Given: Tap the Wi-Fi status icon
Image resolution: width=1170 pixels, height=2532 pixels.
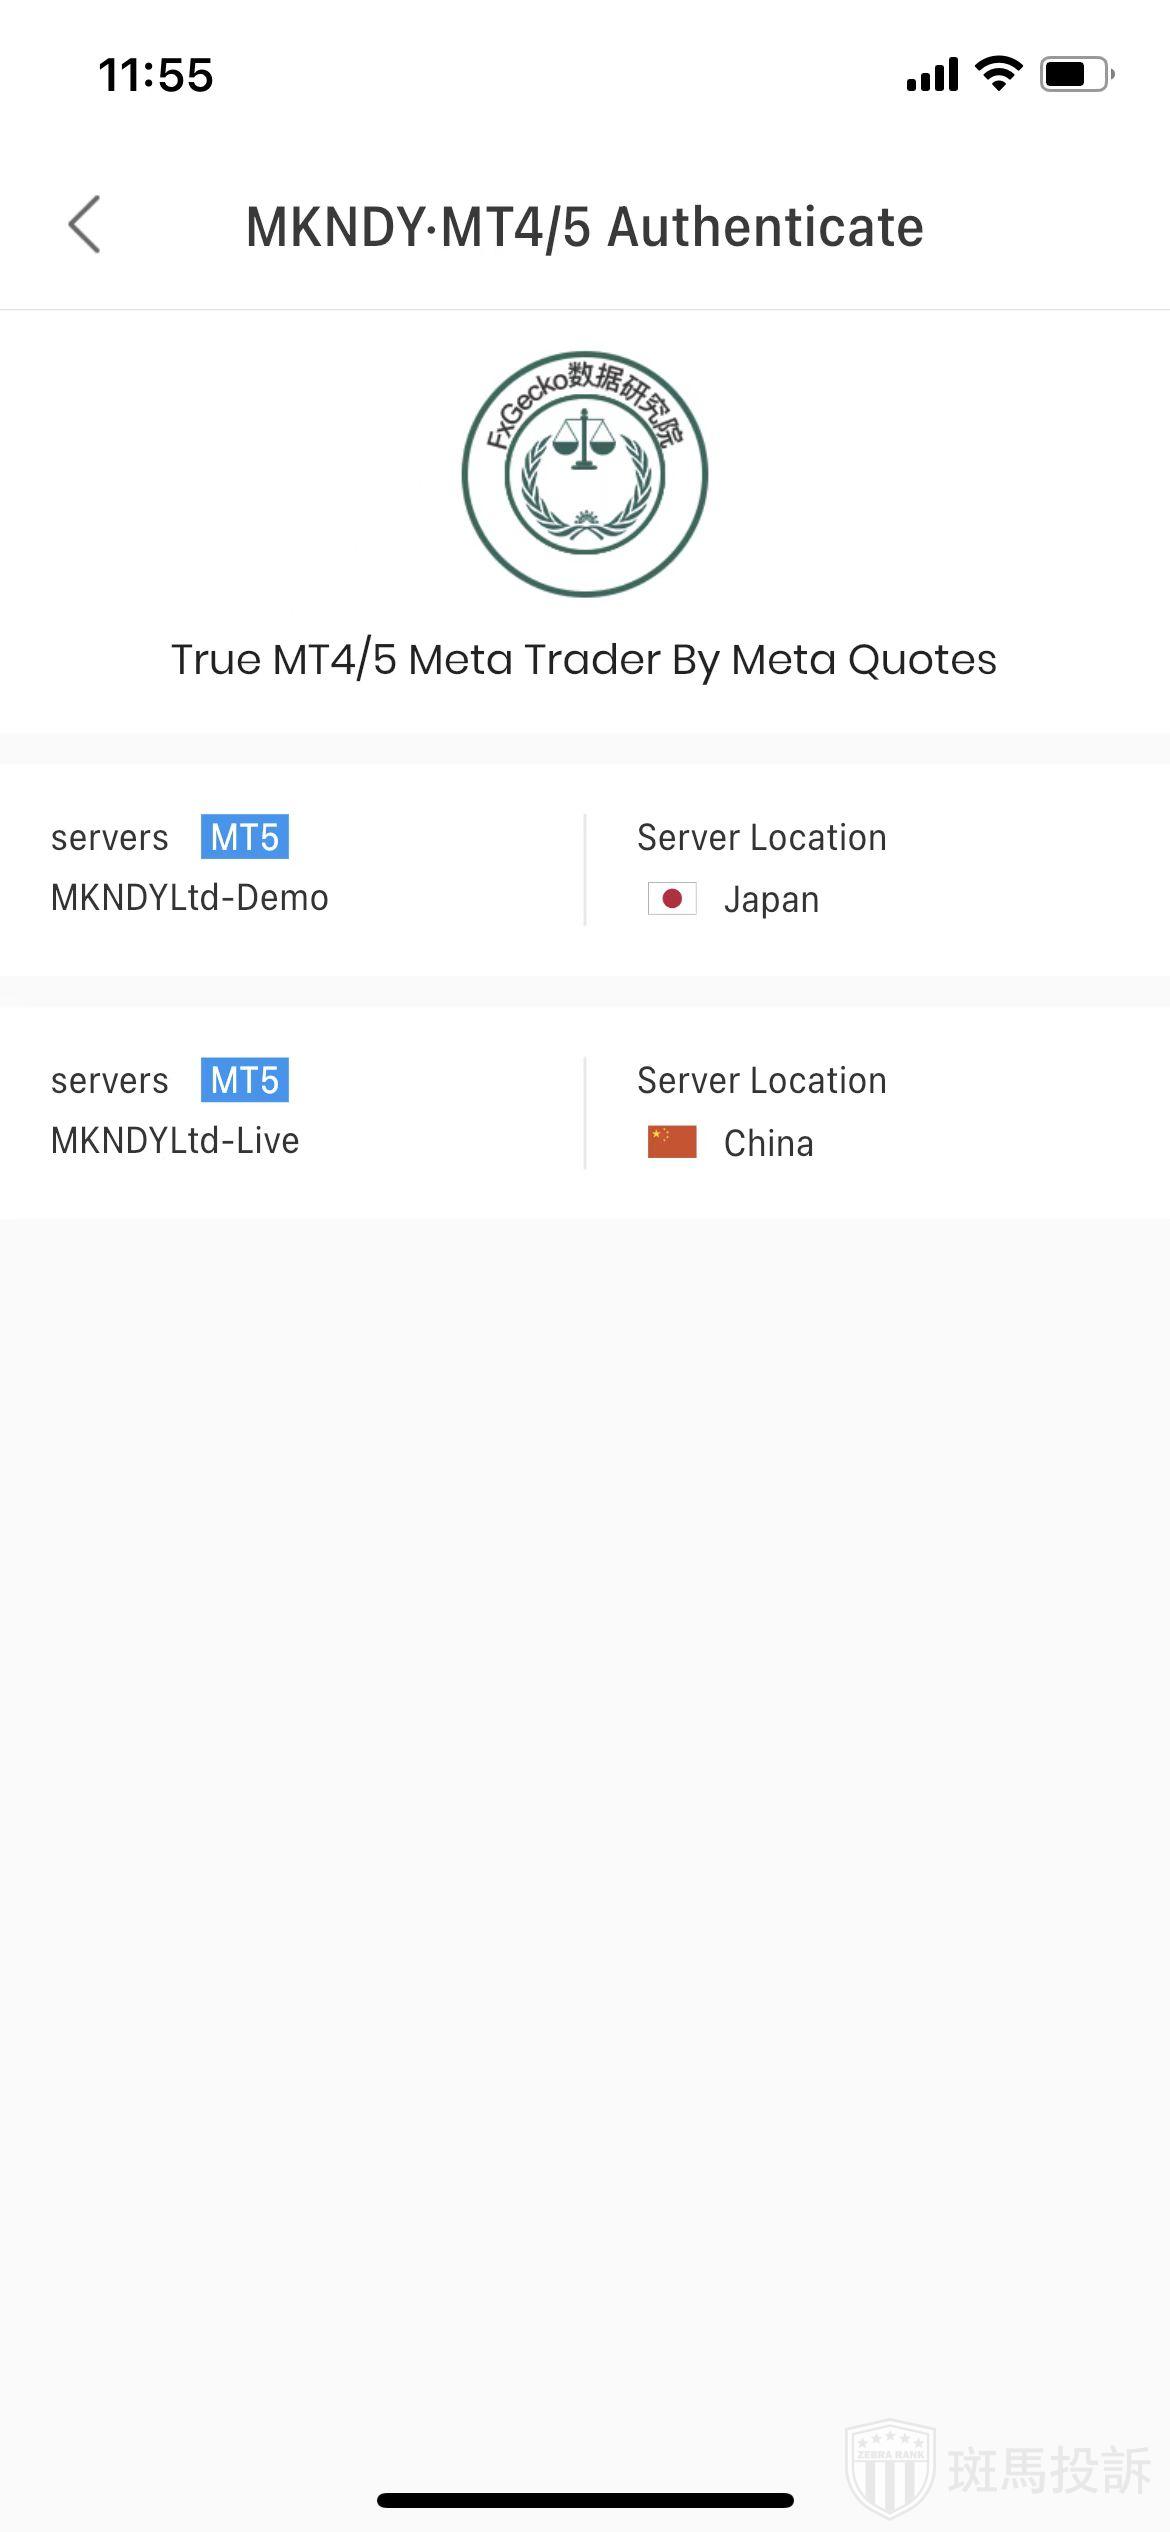Looking at the screenshot, I should point(998,74).
